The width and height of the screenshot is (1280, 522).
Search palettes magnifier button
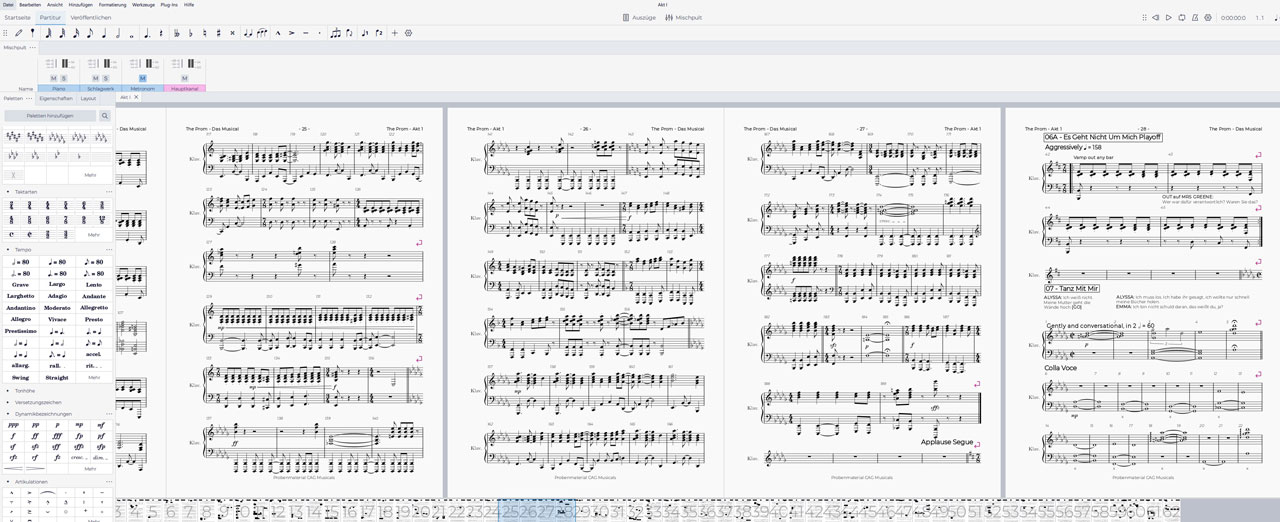tap(104, 116)
